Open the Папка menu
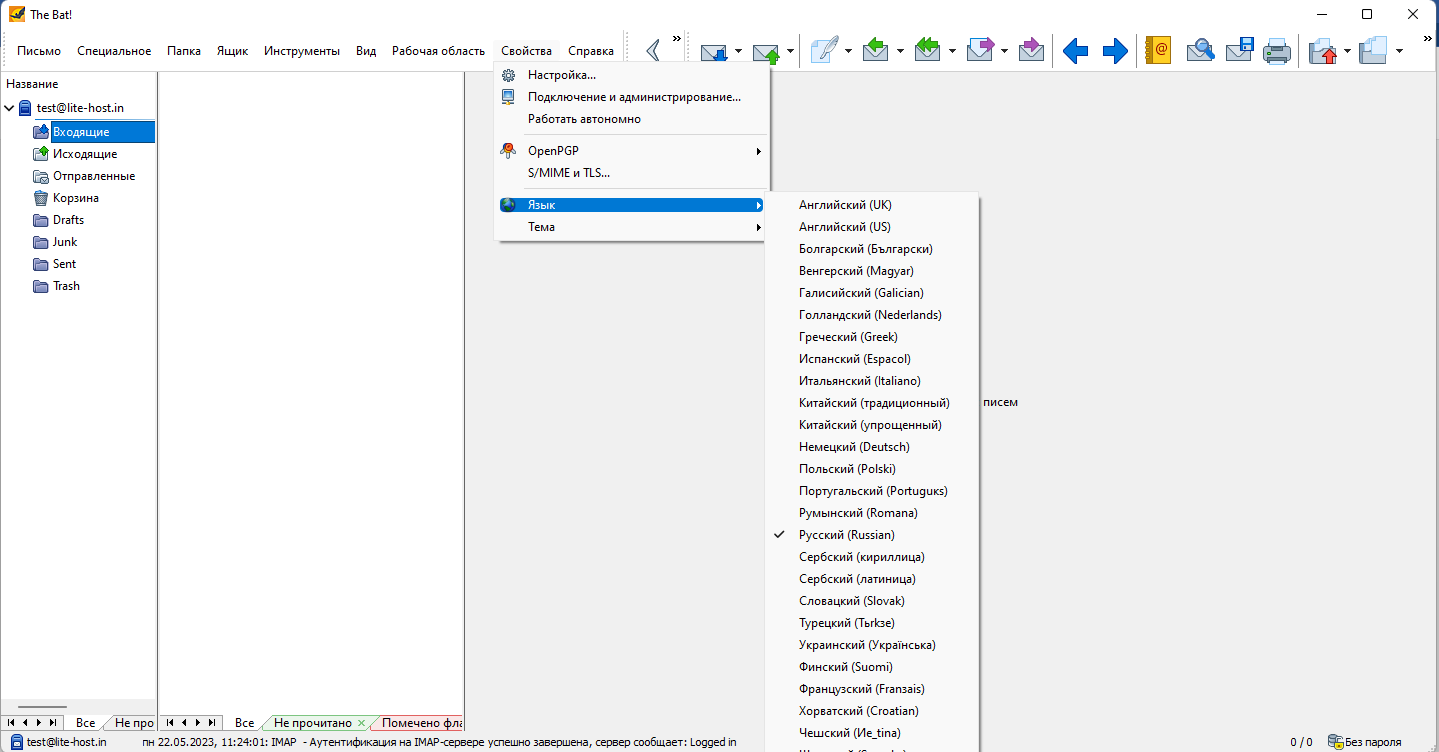The height and width of the screenshot is (752, 1439). tap(184, 51)
